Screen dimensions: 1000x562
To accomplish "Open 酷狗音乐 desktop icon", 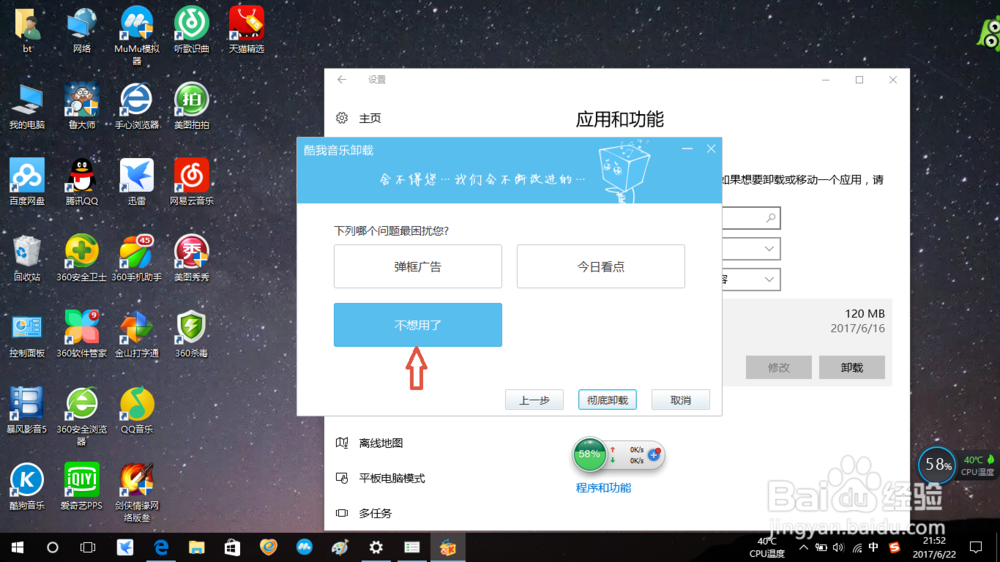I will (x=27, y=486).
